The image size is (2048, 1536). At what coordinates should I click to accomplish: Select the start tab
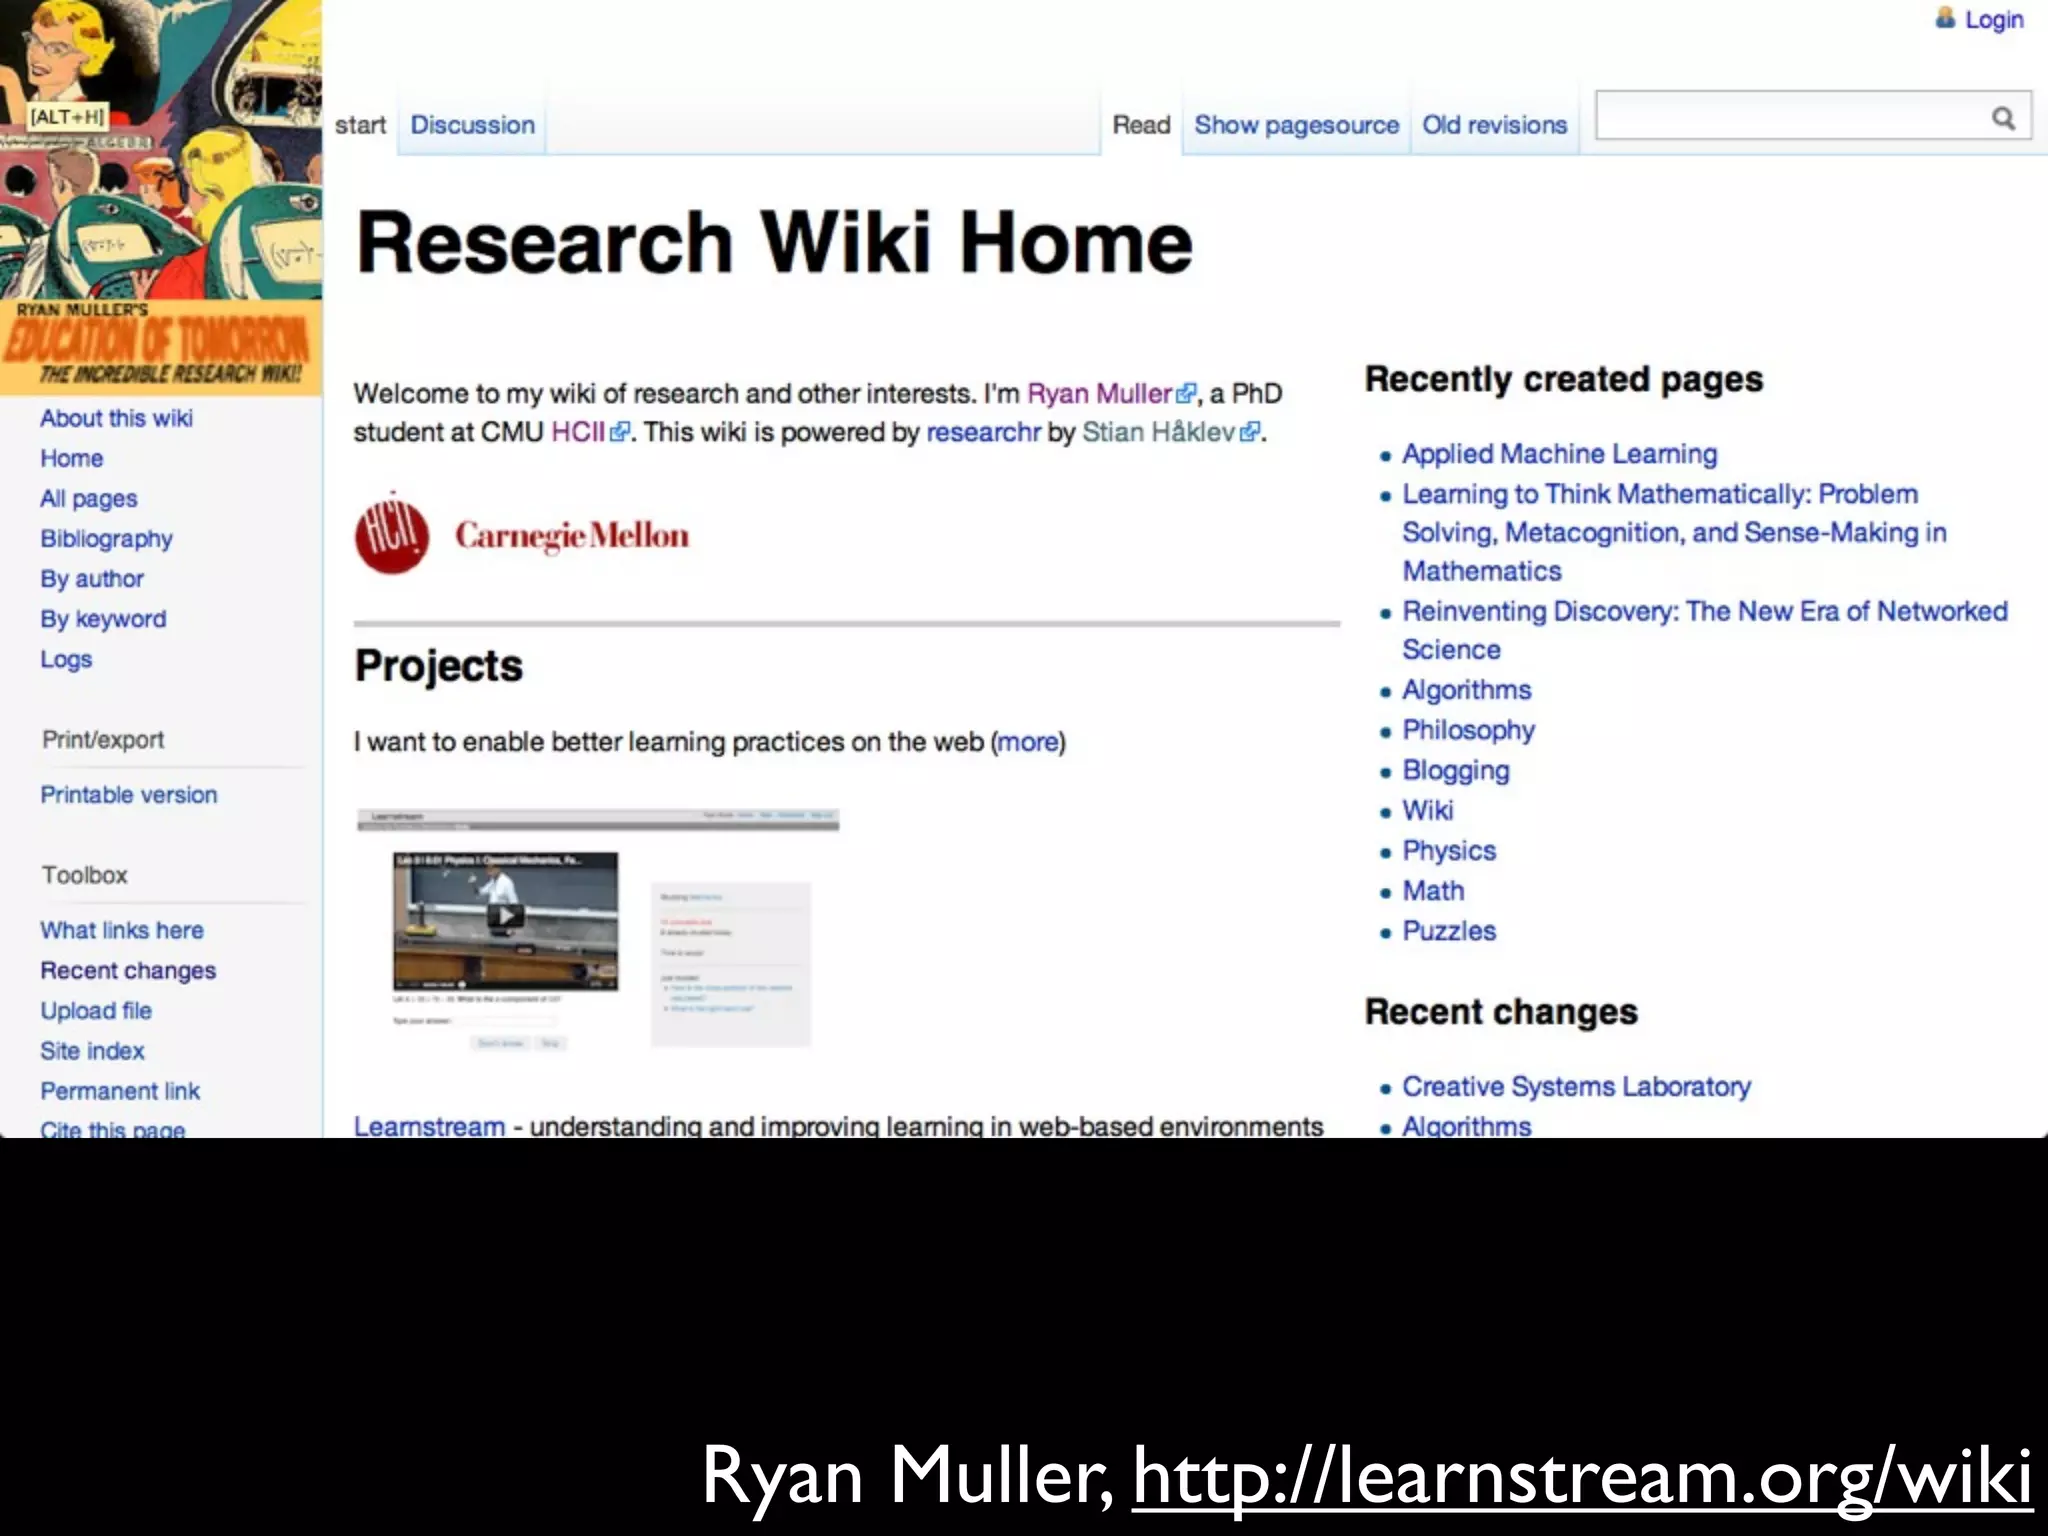[x=360, y=125]
